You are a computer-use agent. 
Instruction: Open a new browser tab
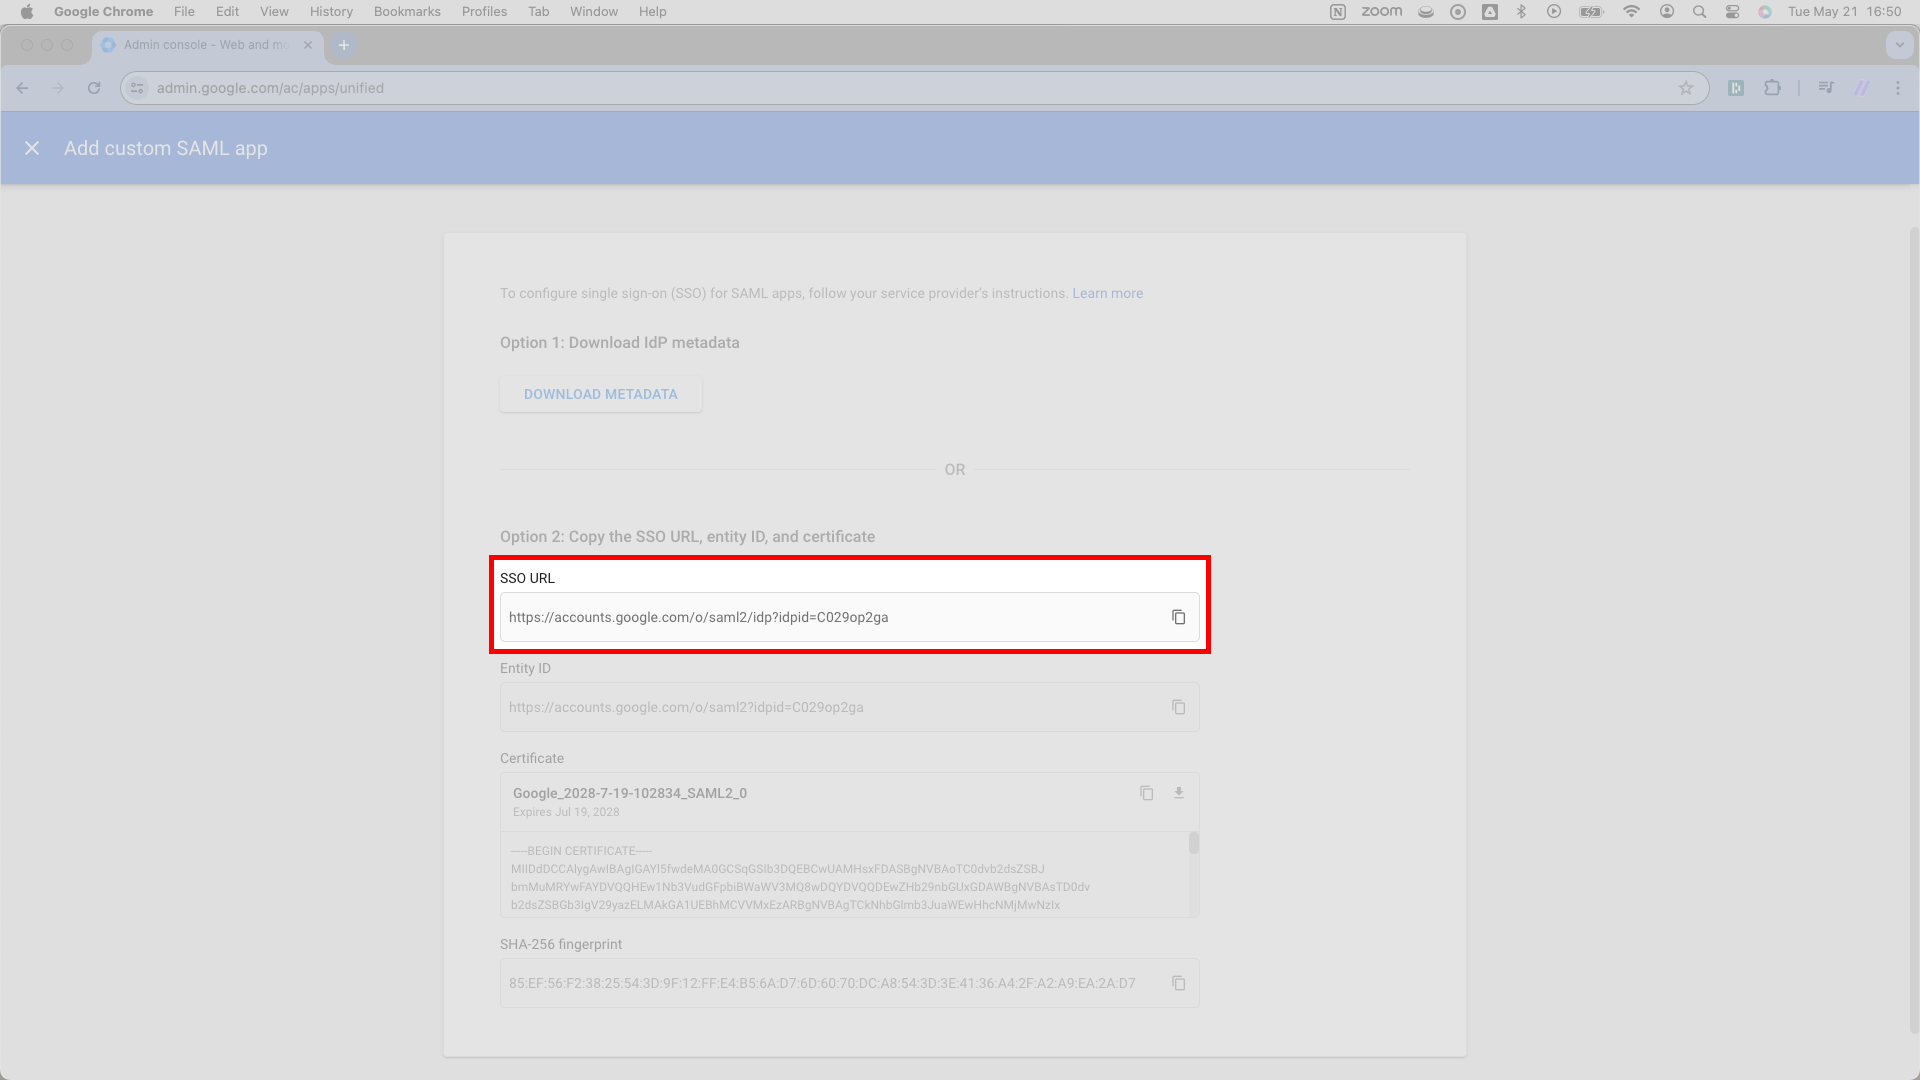tap(344, 45)
